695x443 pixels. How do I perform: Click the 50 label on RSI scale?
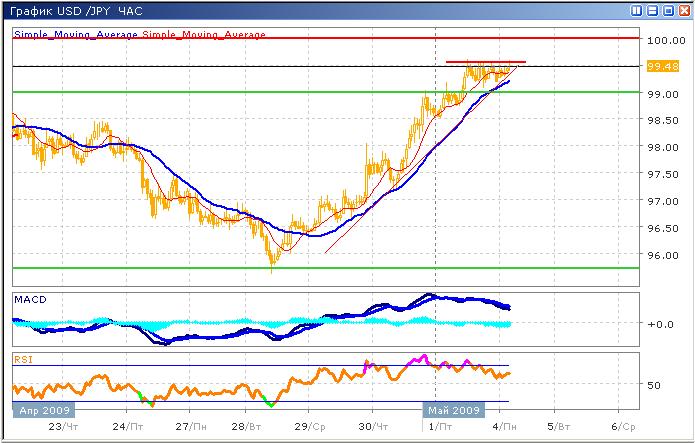pos(654,384)
